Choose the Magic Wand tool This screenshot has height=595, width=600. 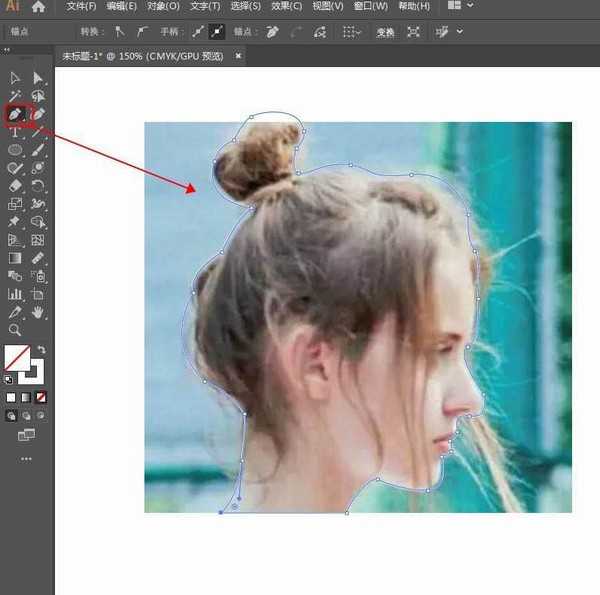[15, 96]
